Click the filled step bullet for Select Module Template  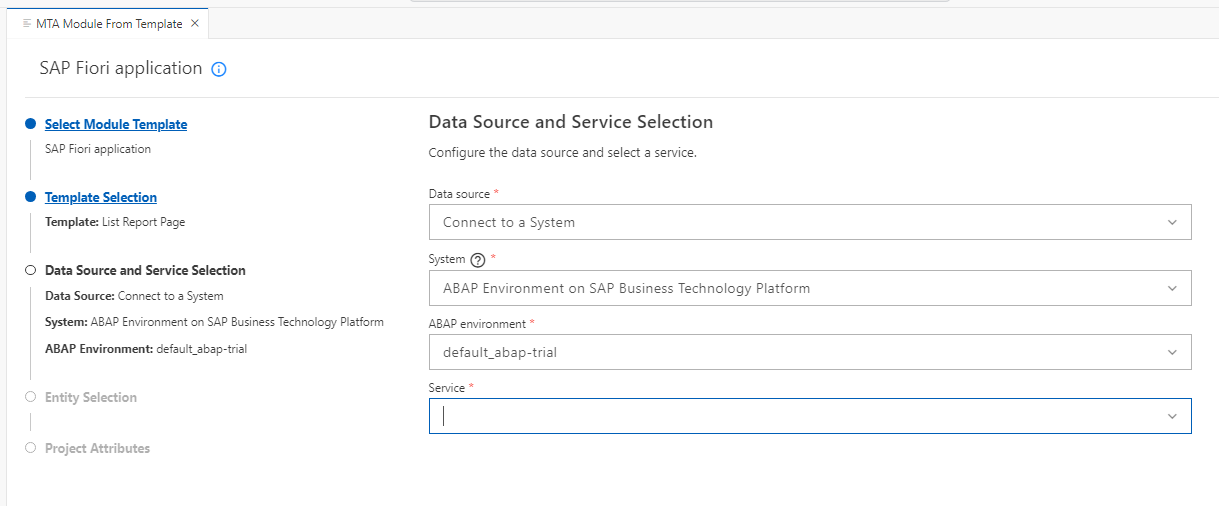coord(31,124)
